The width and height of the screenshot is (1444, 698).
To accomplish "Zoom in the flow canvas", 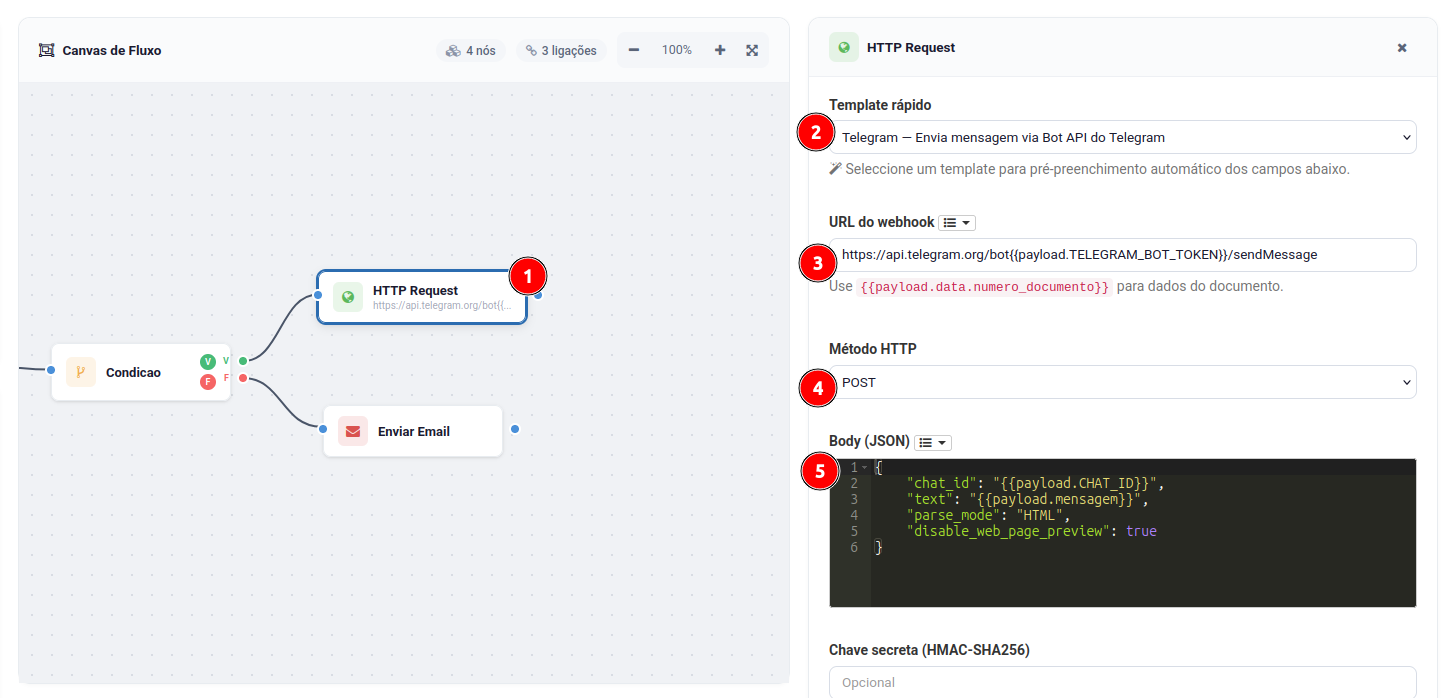I will coord(720,50).
